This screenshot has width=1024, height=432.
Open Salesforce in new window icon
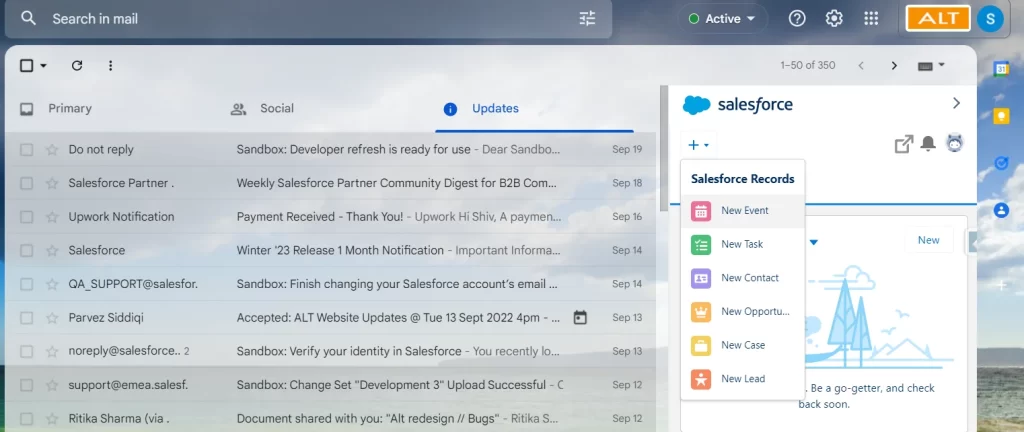click(903, 144)
